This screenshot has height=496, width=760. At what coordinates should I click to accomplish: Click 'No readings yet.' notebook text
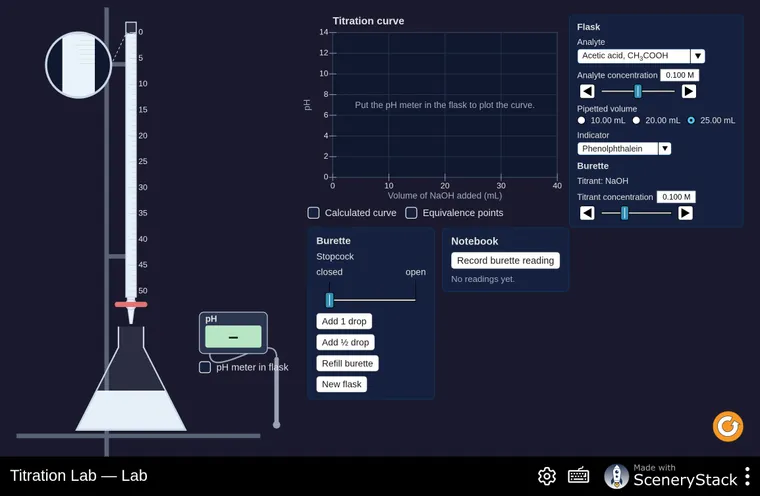pos(483,279)
